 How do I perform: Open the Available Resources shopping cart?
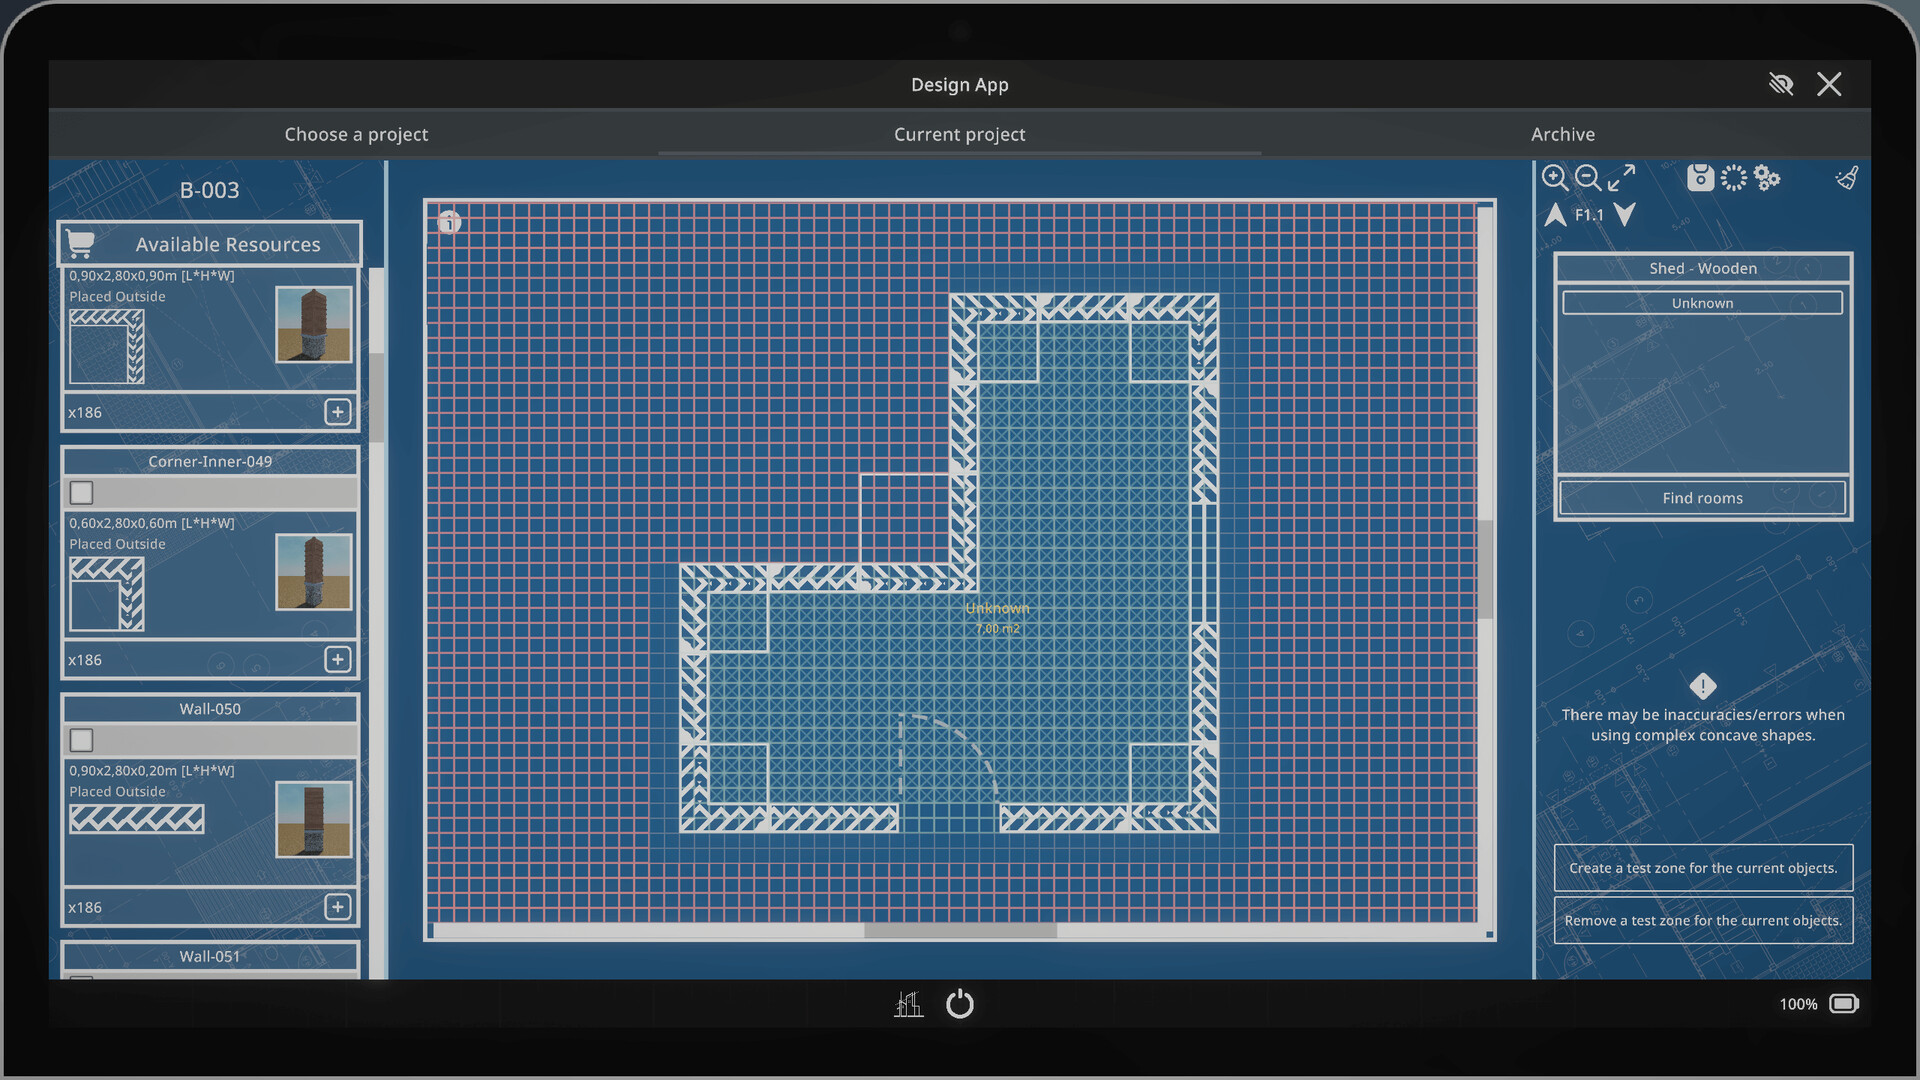pyautogui.click(x=80, y=243)
